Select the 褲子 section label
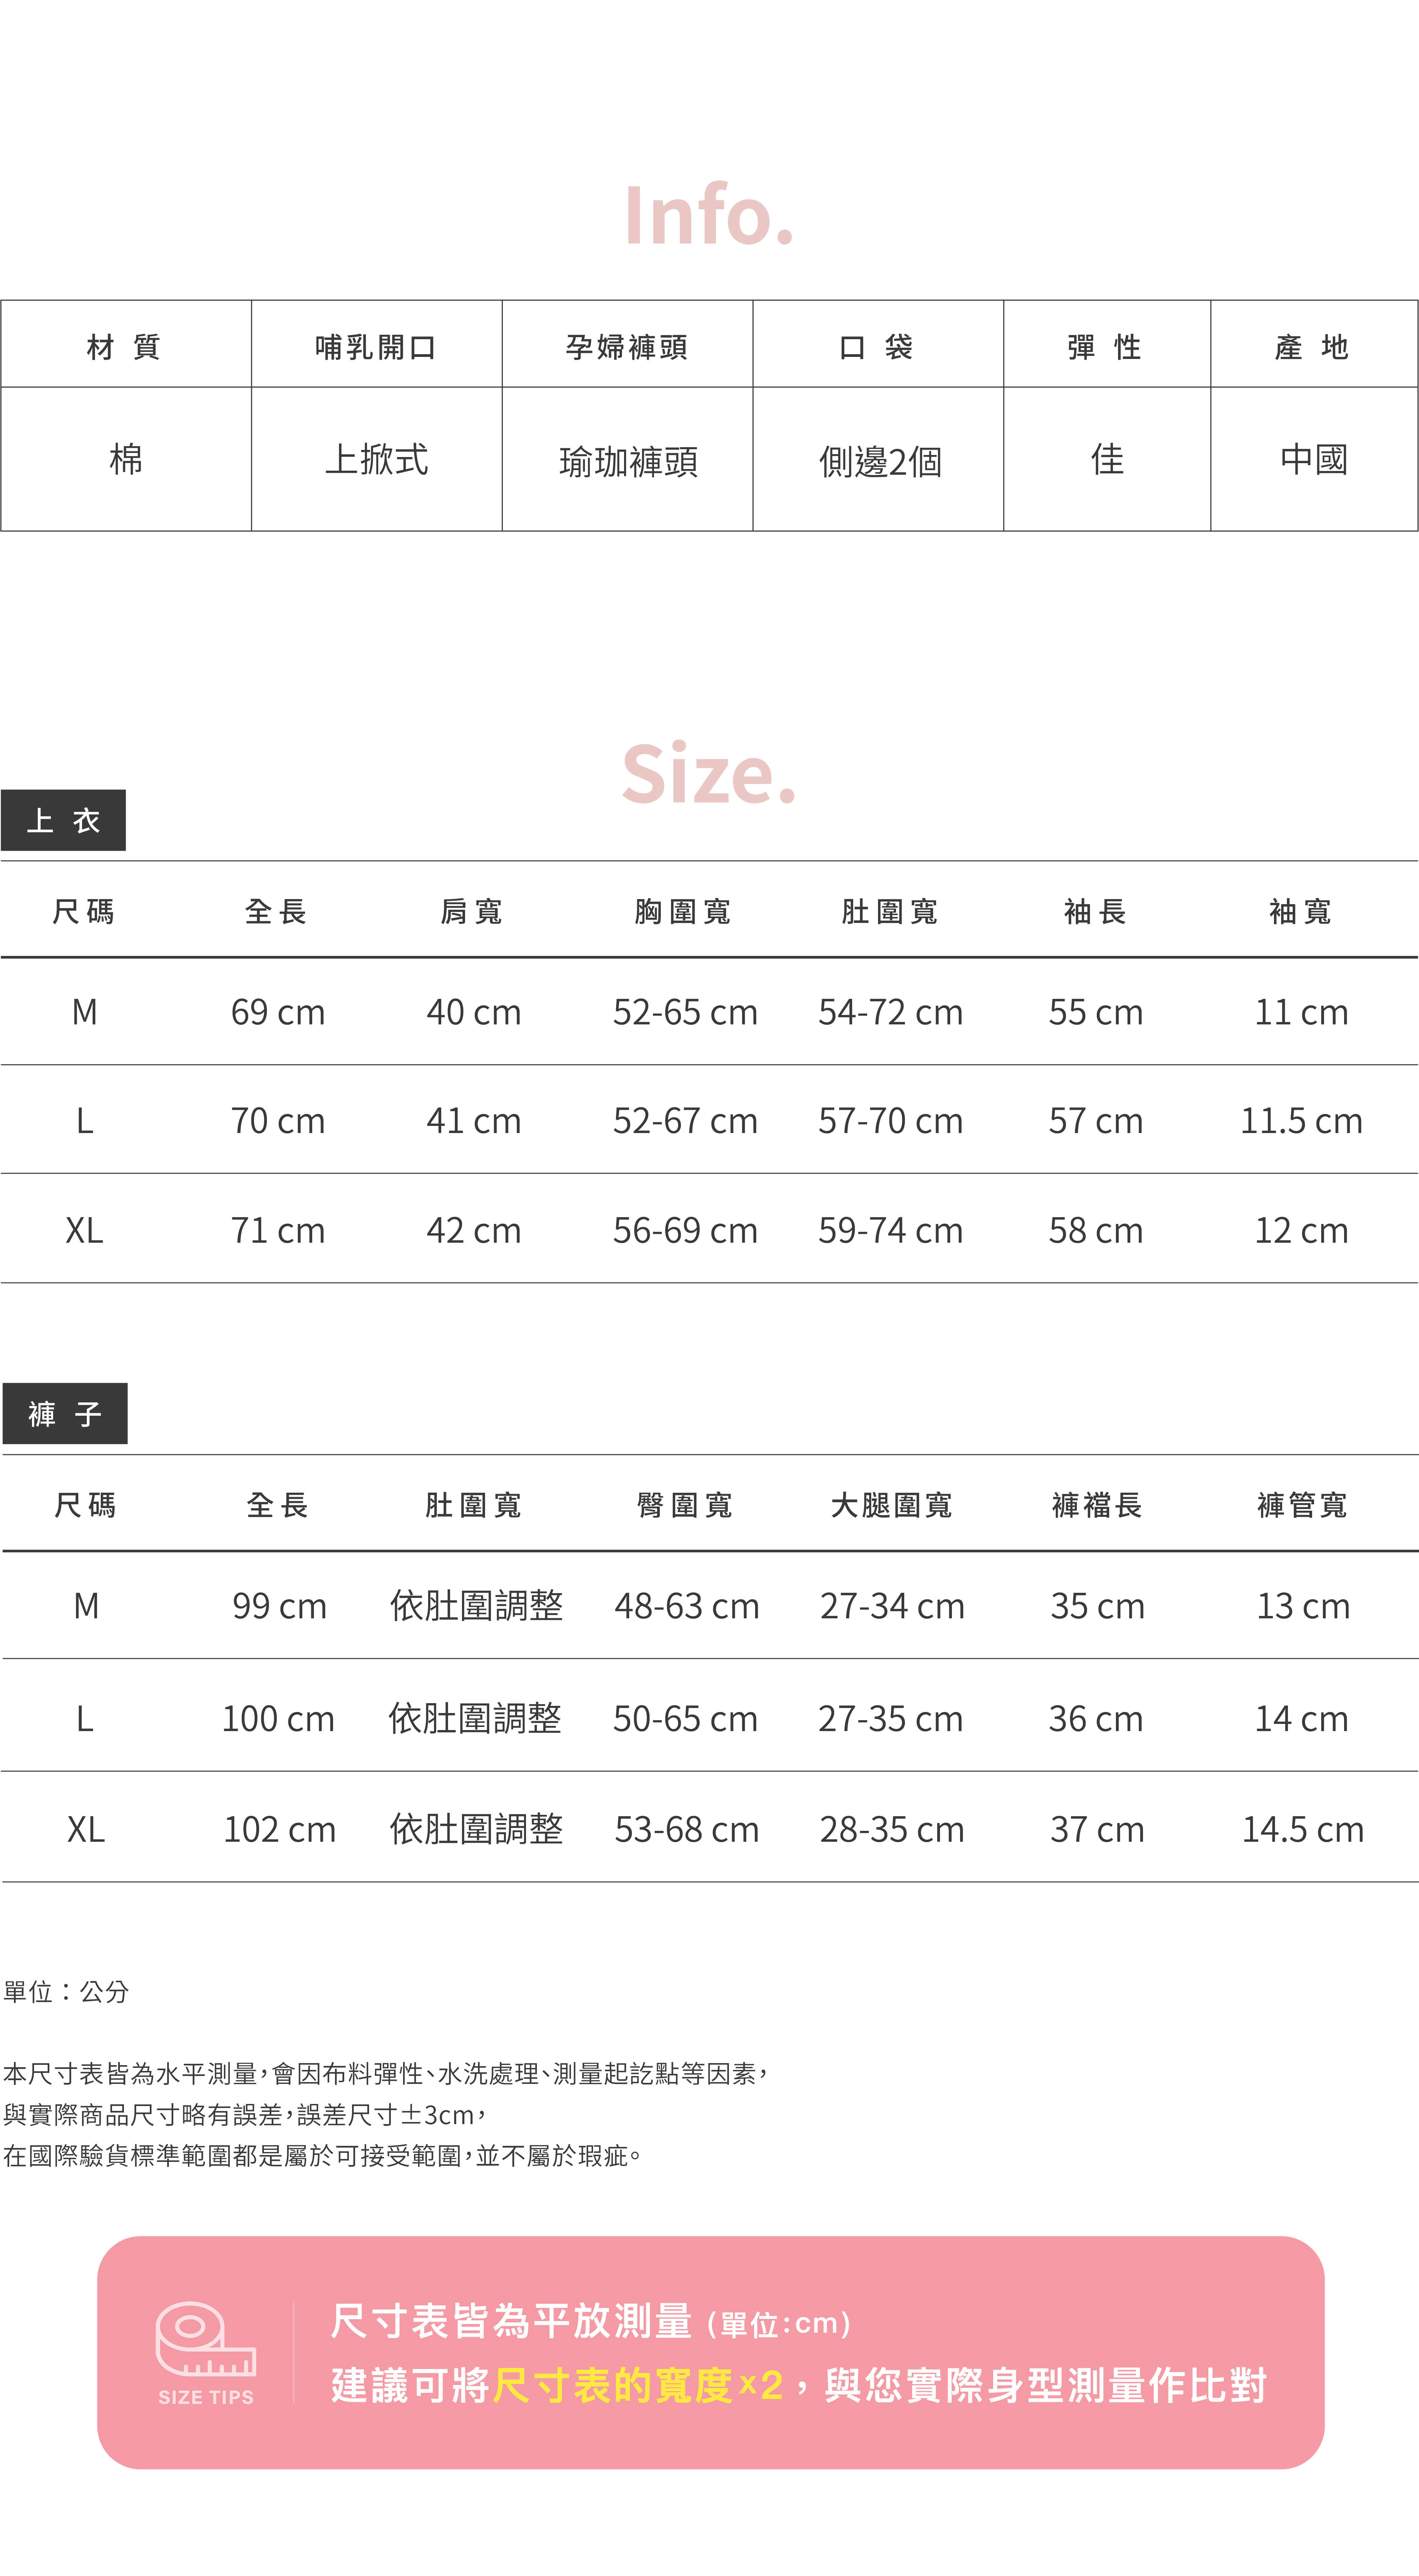Viewport: 1419px width, 2576px height. pos(65,1413)
